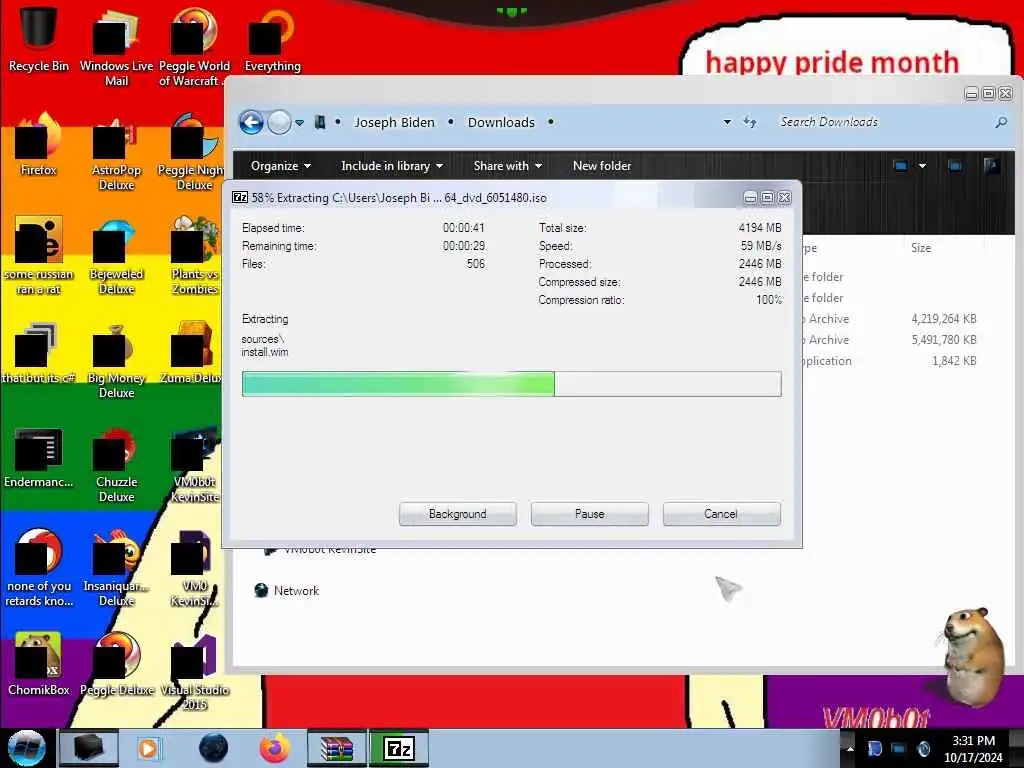The width and height of the screenshot is (1024, 768).
Task: Open Share with dropdown
Action: pos(507,166)
